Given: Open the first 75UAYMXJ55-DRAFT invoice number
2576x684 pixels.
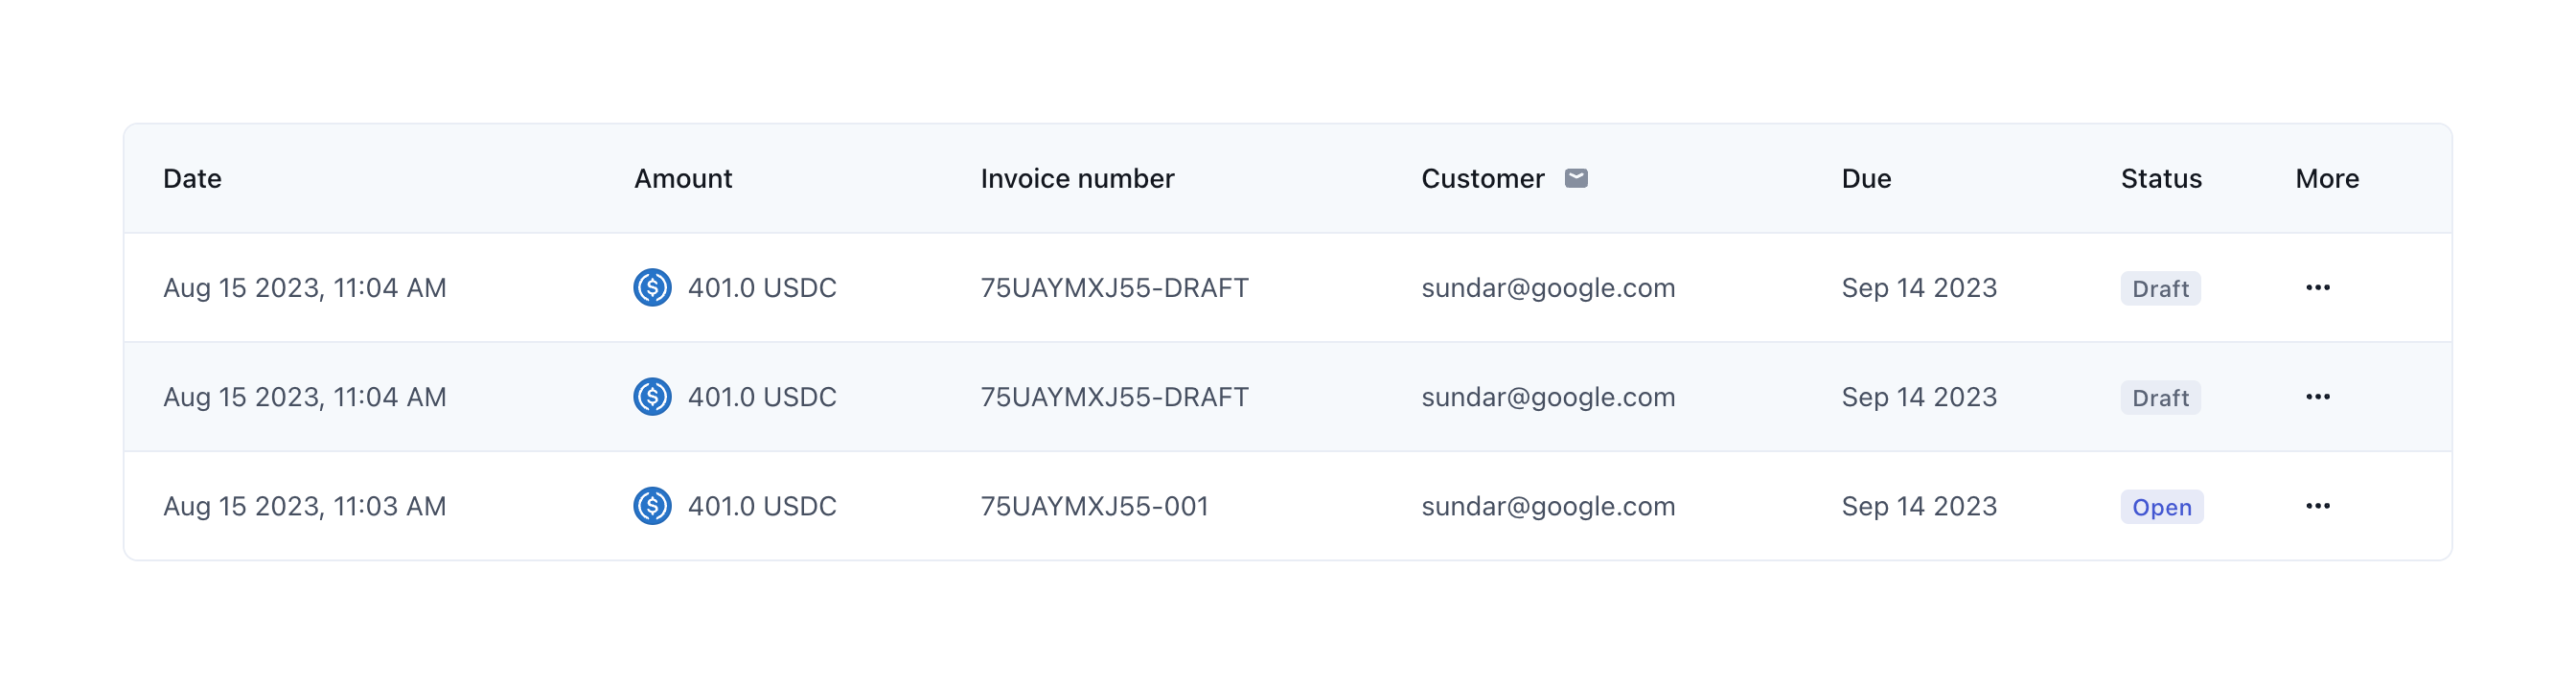Looking at the screenshot, I should (1114, 288).
